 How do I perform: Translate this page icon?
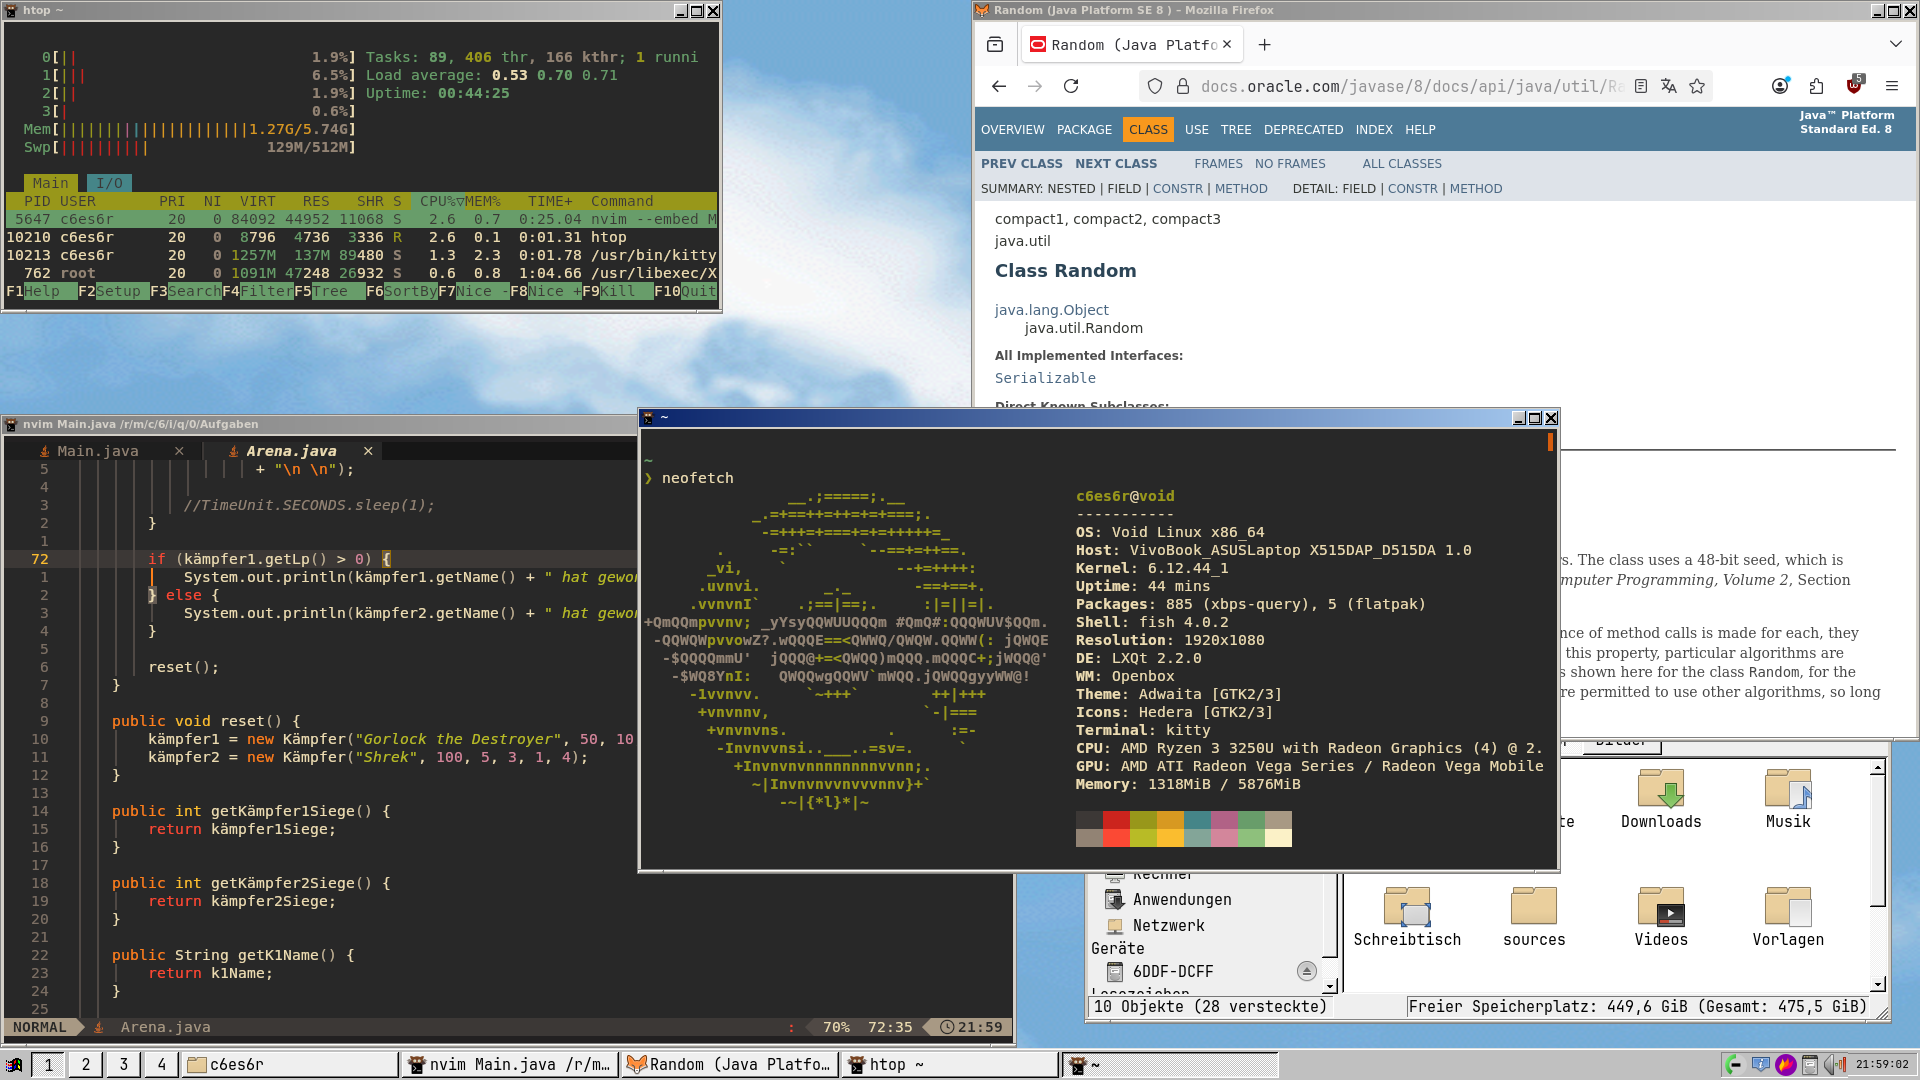(1668, 87)
